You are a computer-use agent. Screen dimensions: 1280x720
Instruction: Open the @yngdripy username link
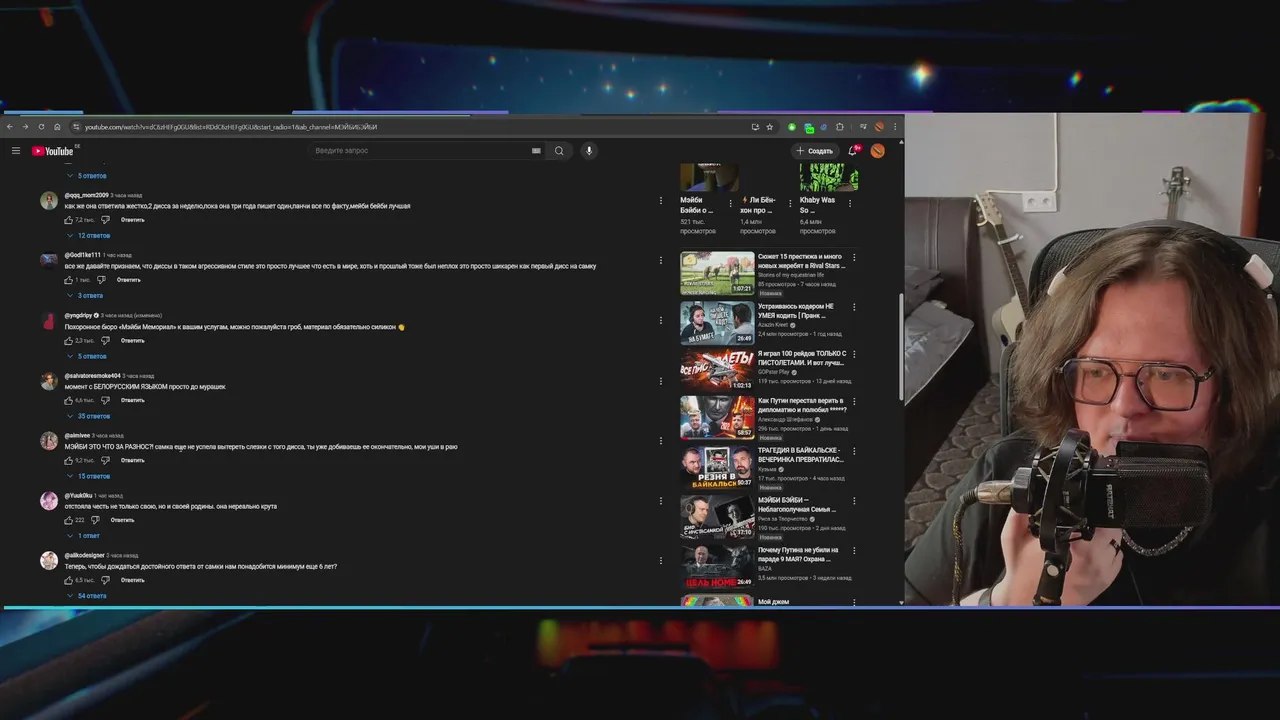click(78, 315)
